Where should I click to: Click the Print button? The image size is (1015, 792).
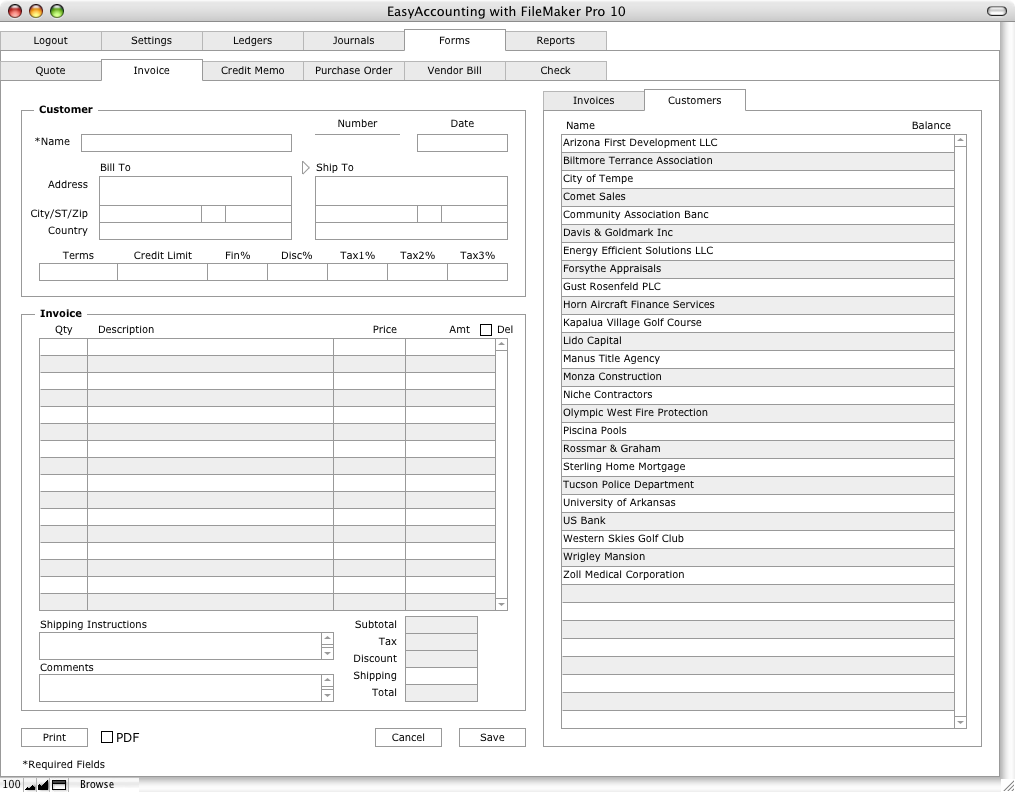click(54, 737)
